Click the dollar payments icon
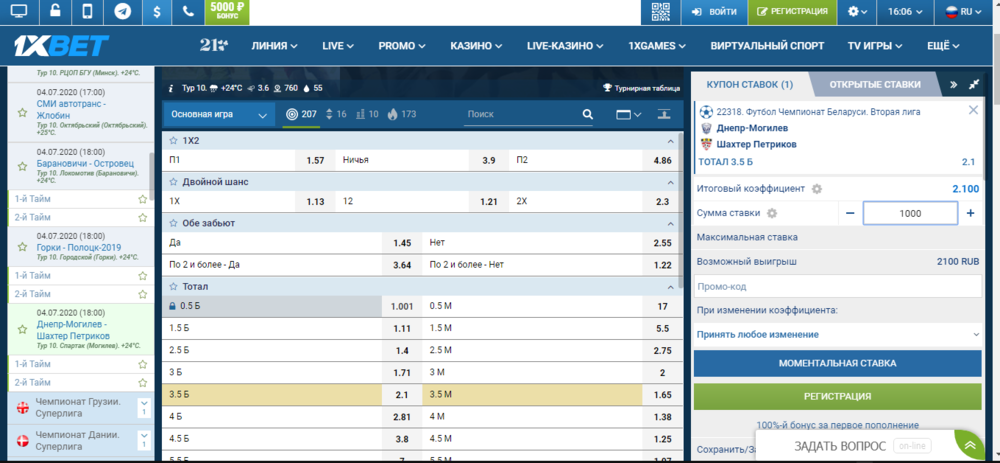Screen dimensions: 1000x463 157,11
